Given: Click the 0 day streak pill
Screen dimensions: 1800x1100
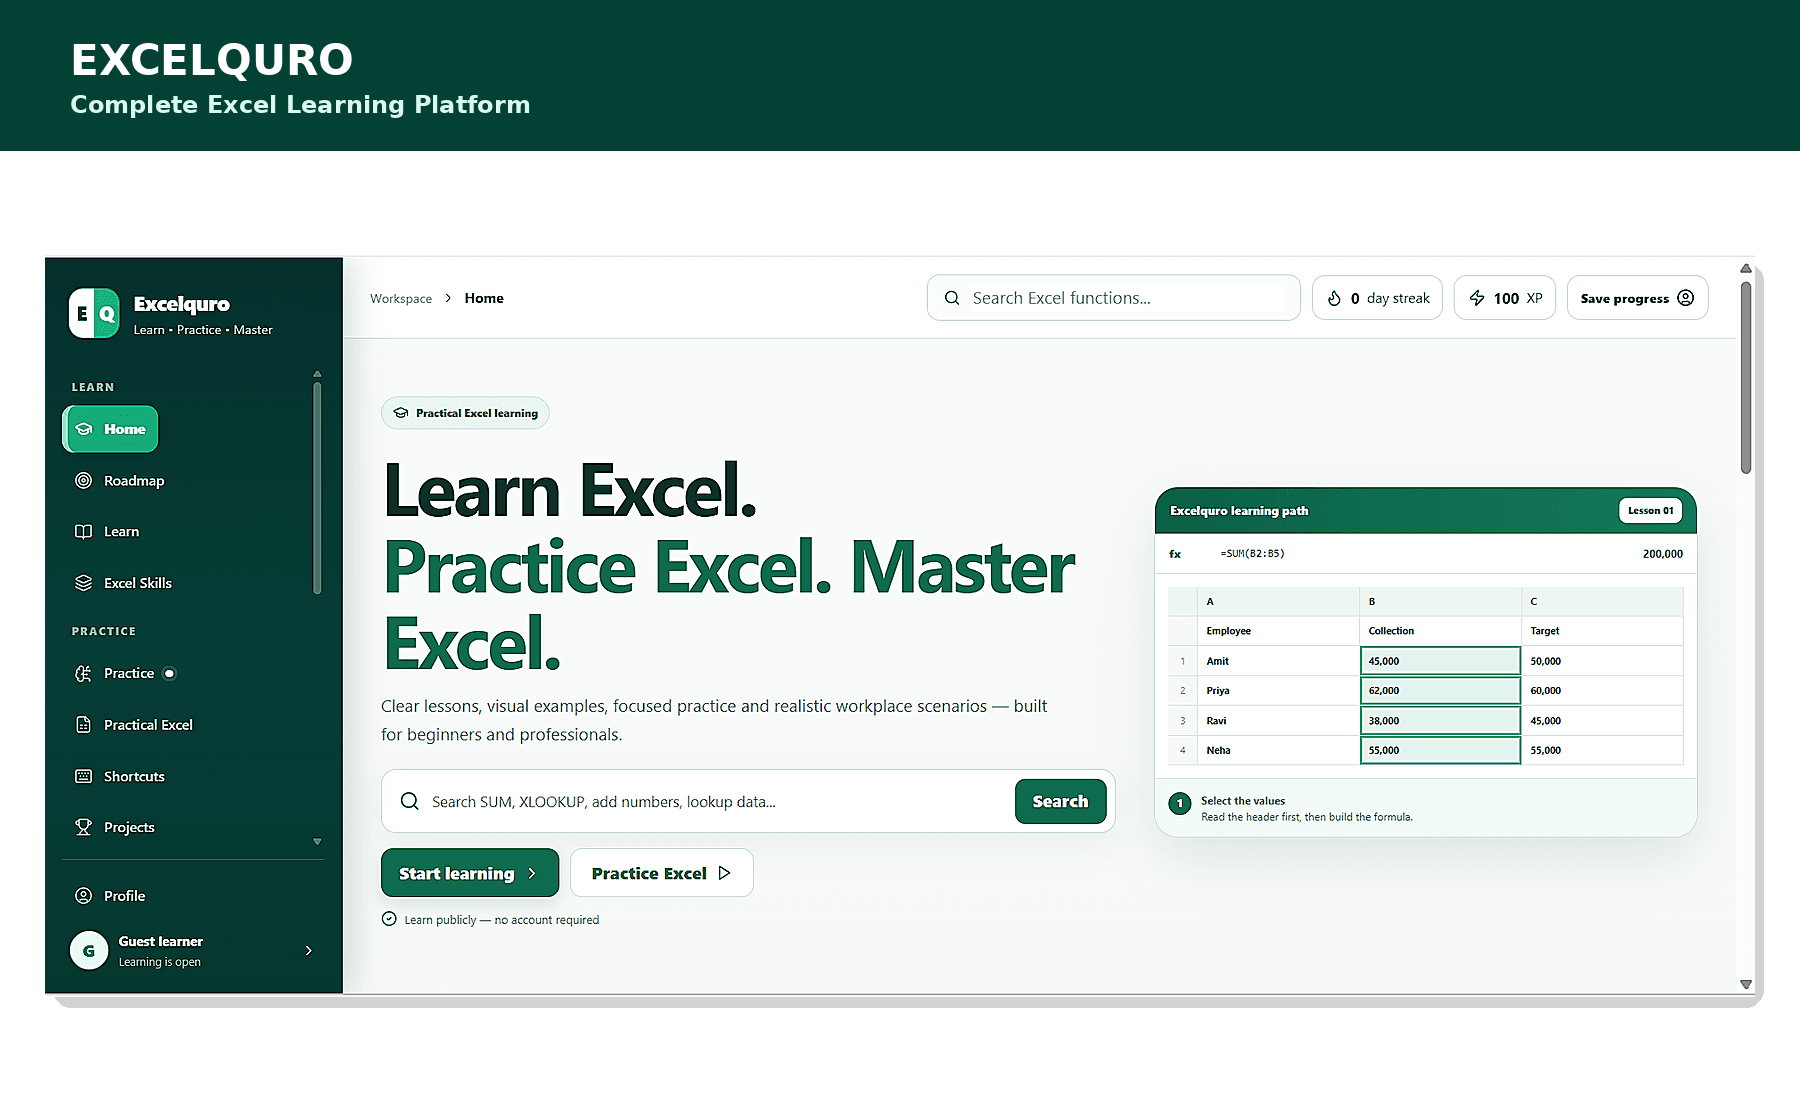Looking at the screenshot, I should tap(1378, 298).
